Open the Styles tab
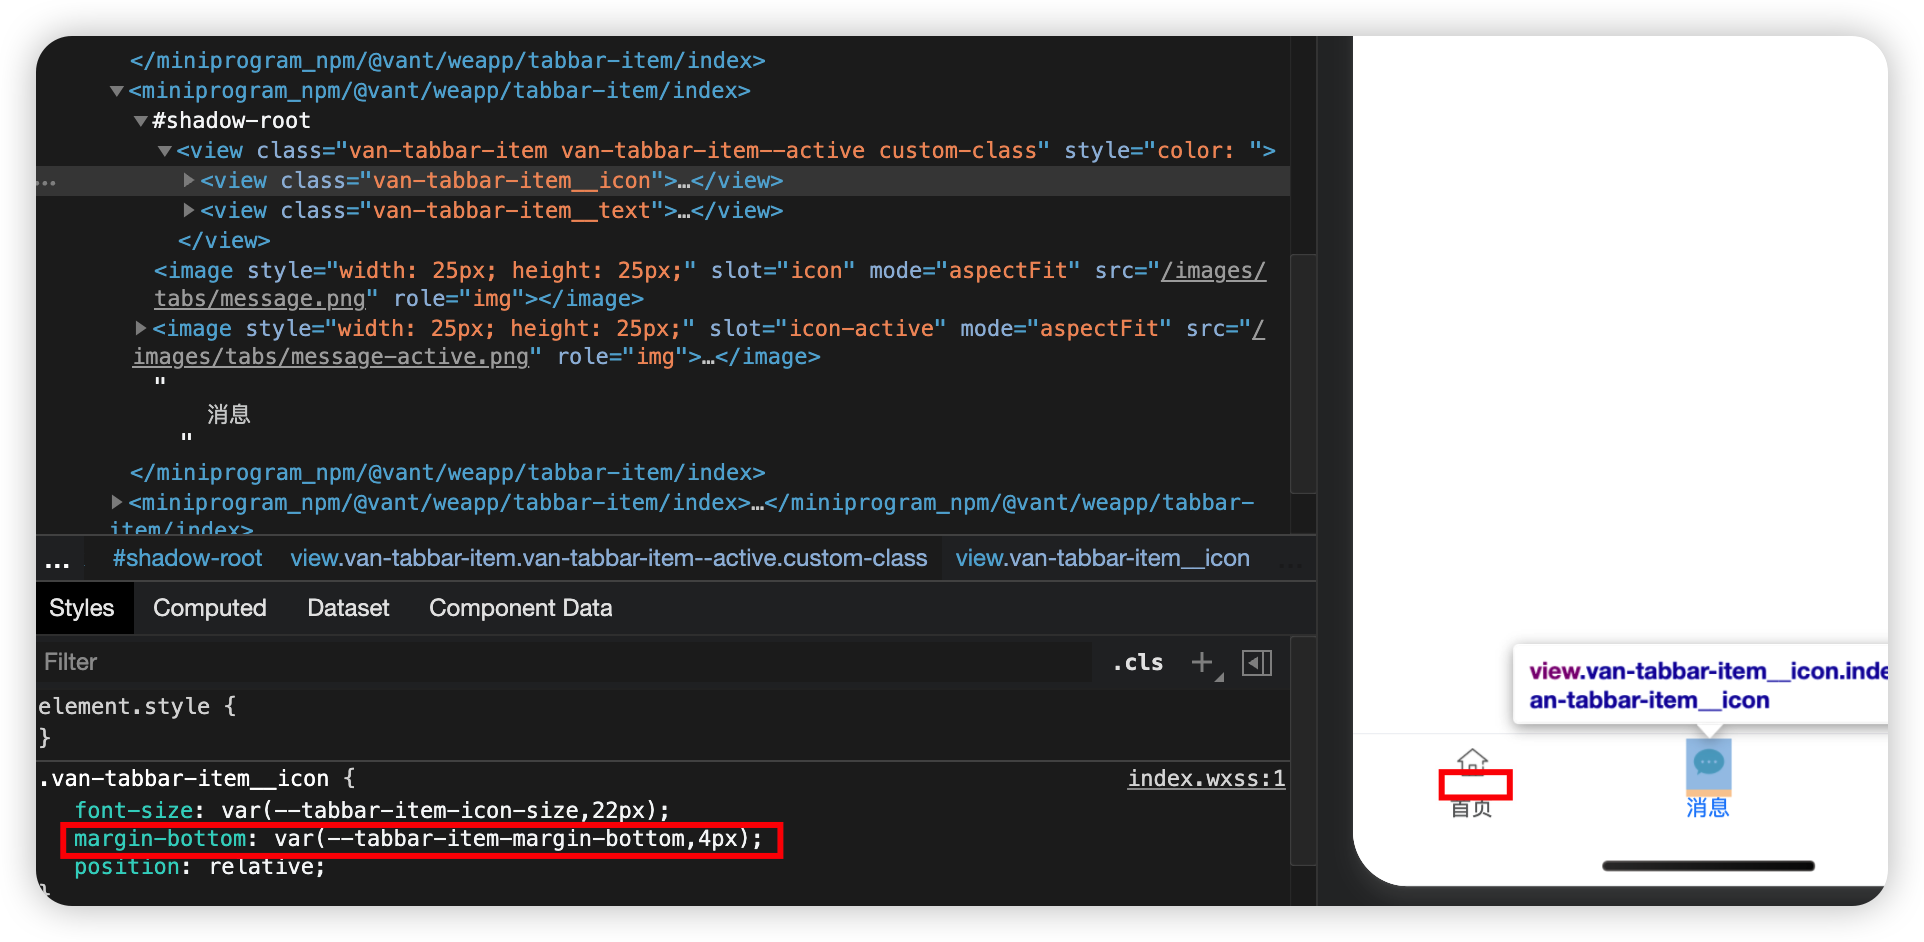The image size is (1924, 942). click(82, 608)
